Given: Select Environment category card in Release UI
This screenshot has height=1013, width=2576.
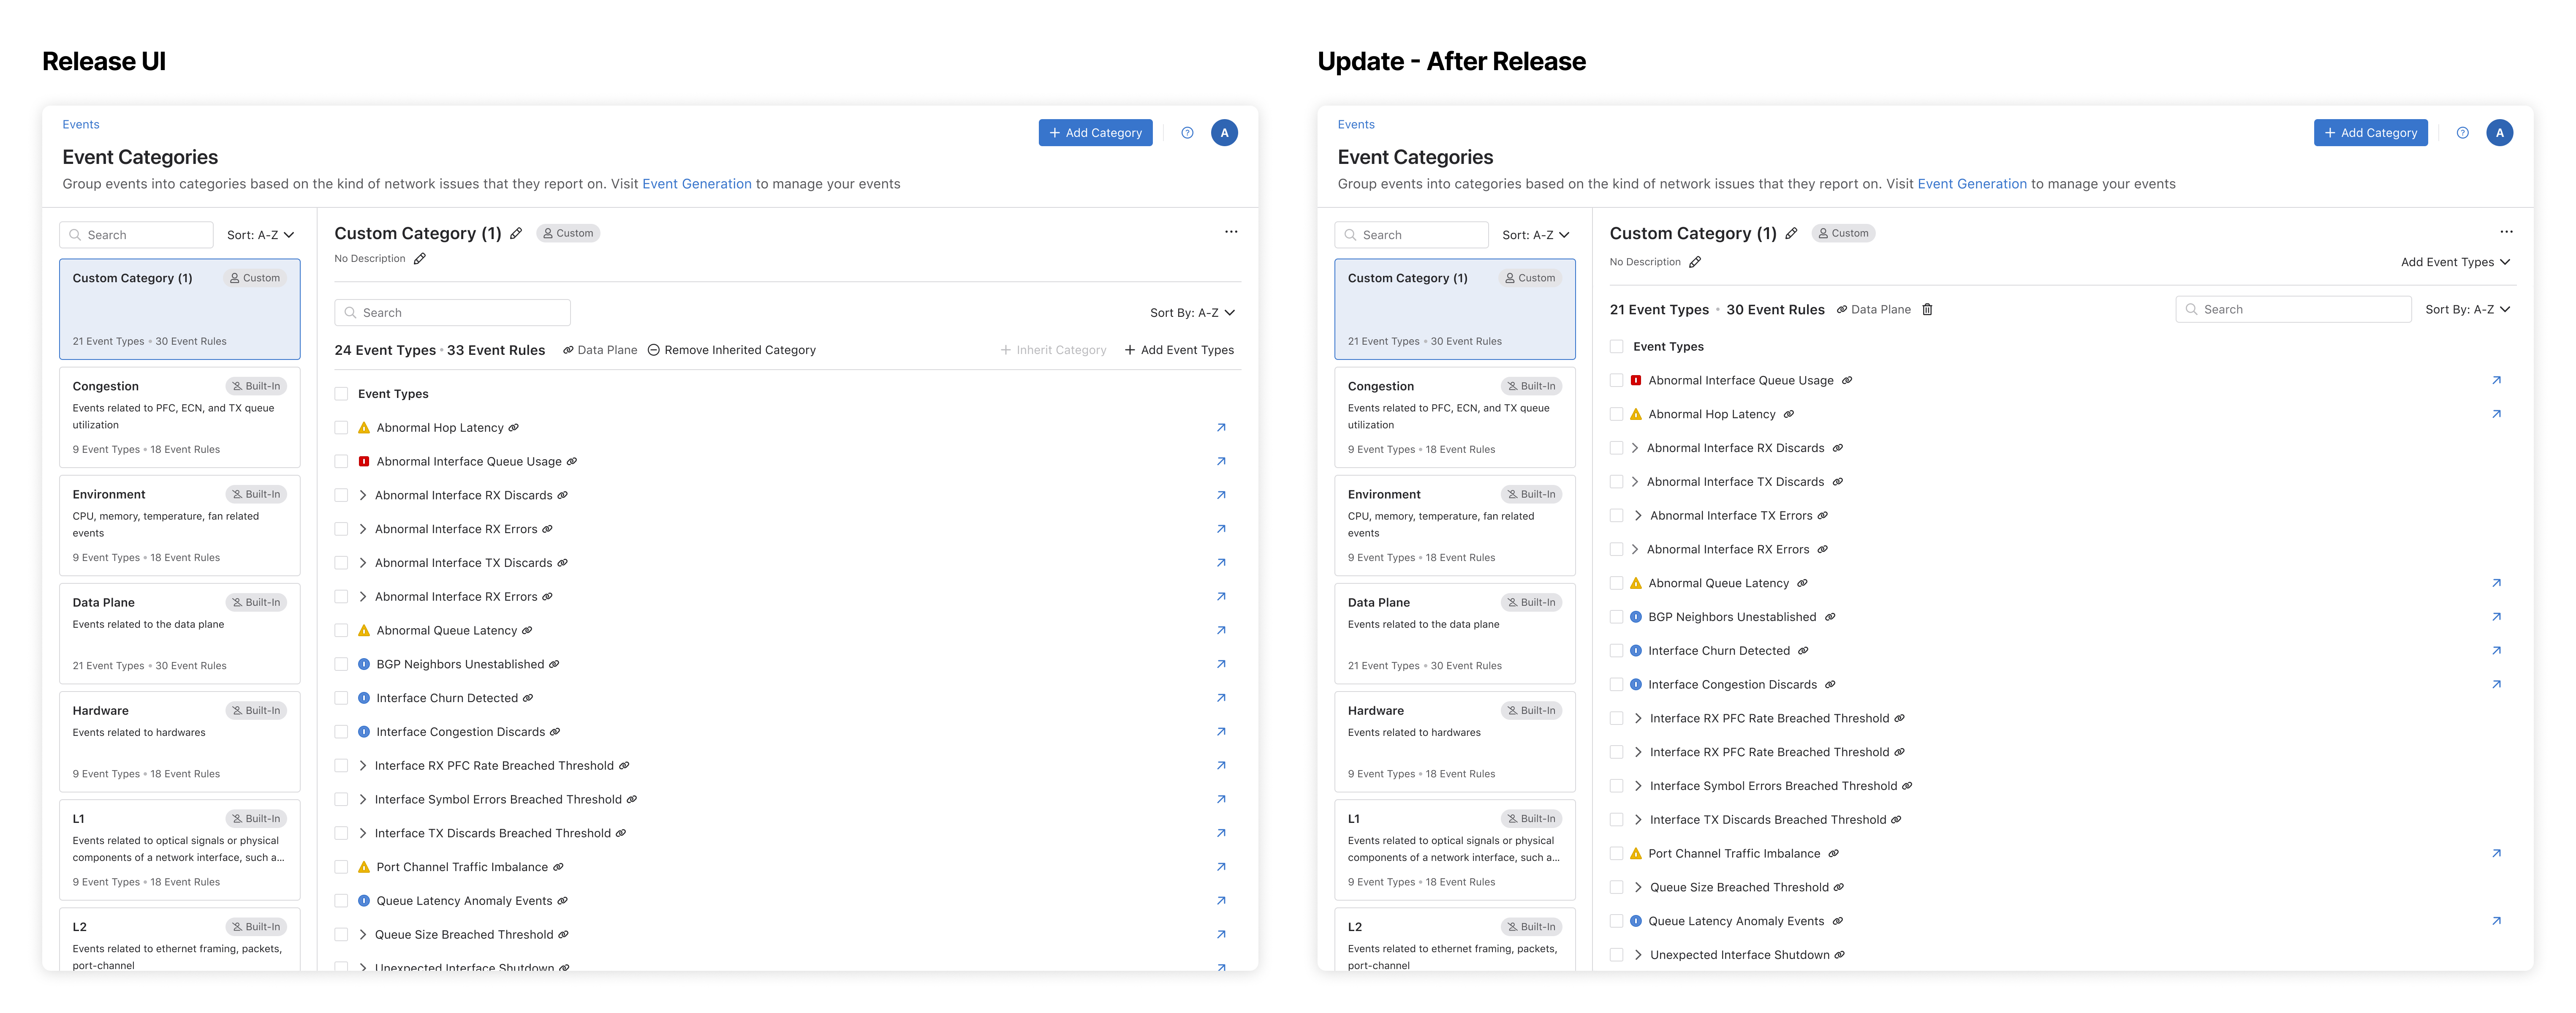Looking at the screenshot, I should coord(180,525).
